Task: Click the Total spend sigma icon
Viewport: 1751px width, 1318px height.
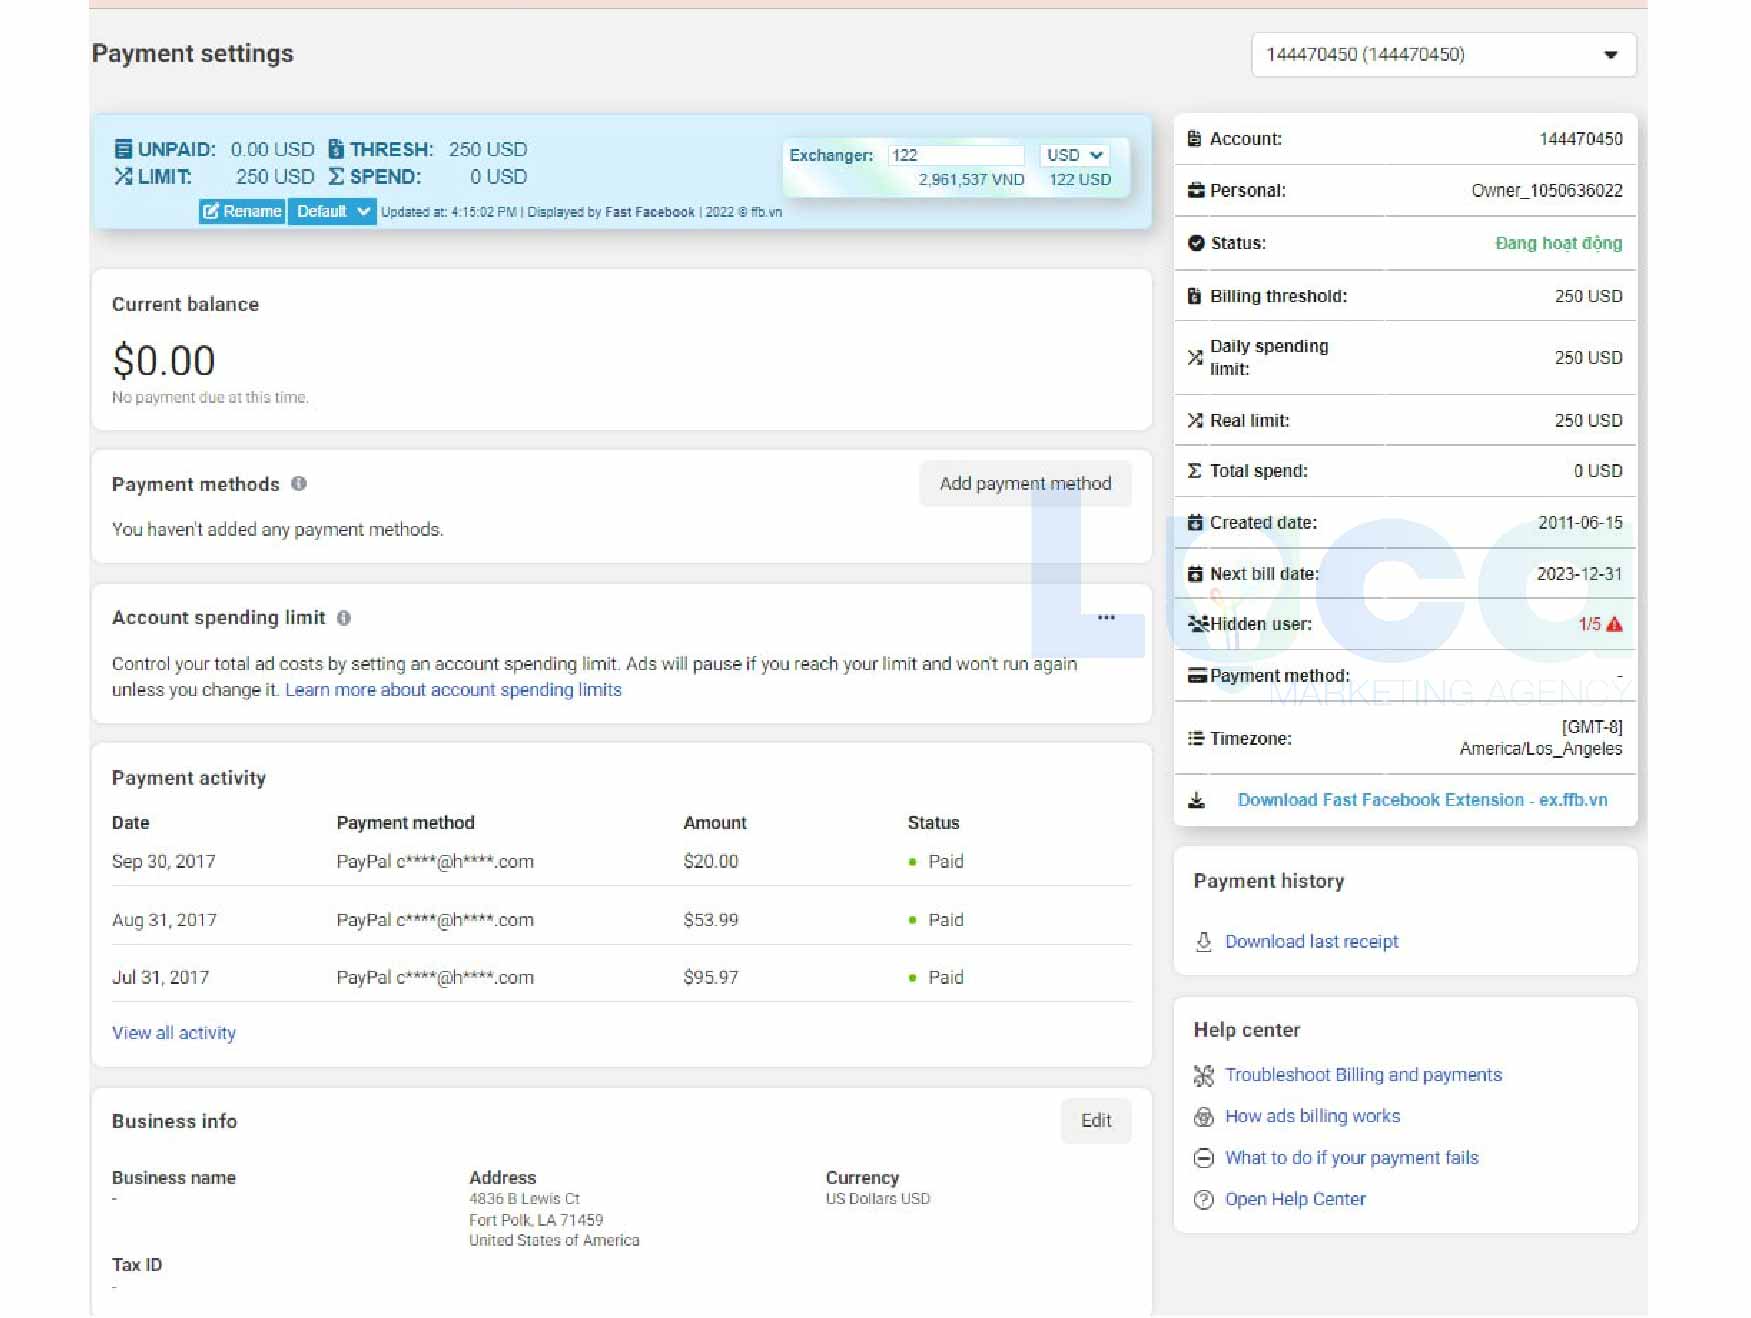Action: [x=1194, y=471]
